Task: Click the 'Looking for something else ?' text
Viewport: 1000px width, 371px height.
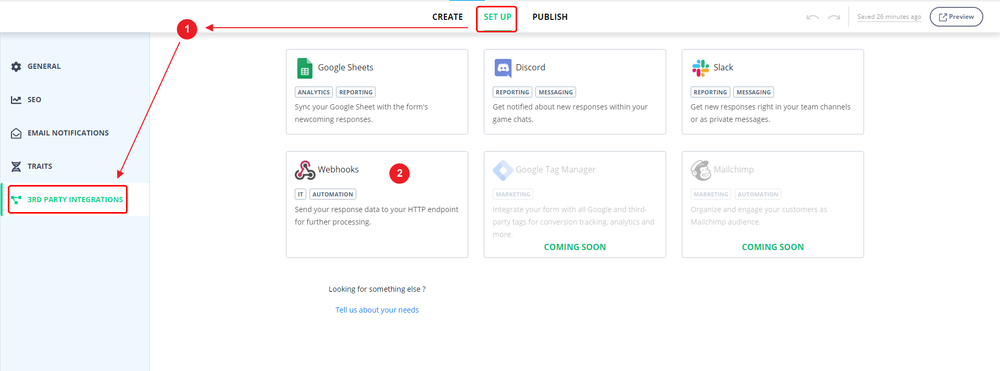Action: [377, 289]
